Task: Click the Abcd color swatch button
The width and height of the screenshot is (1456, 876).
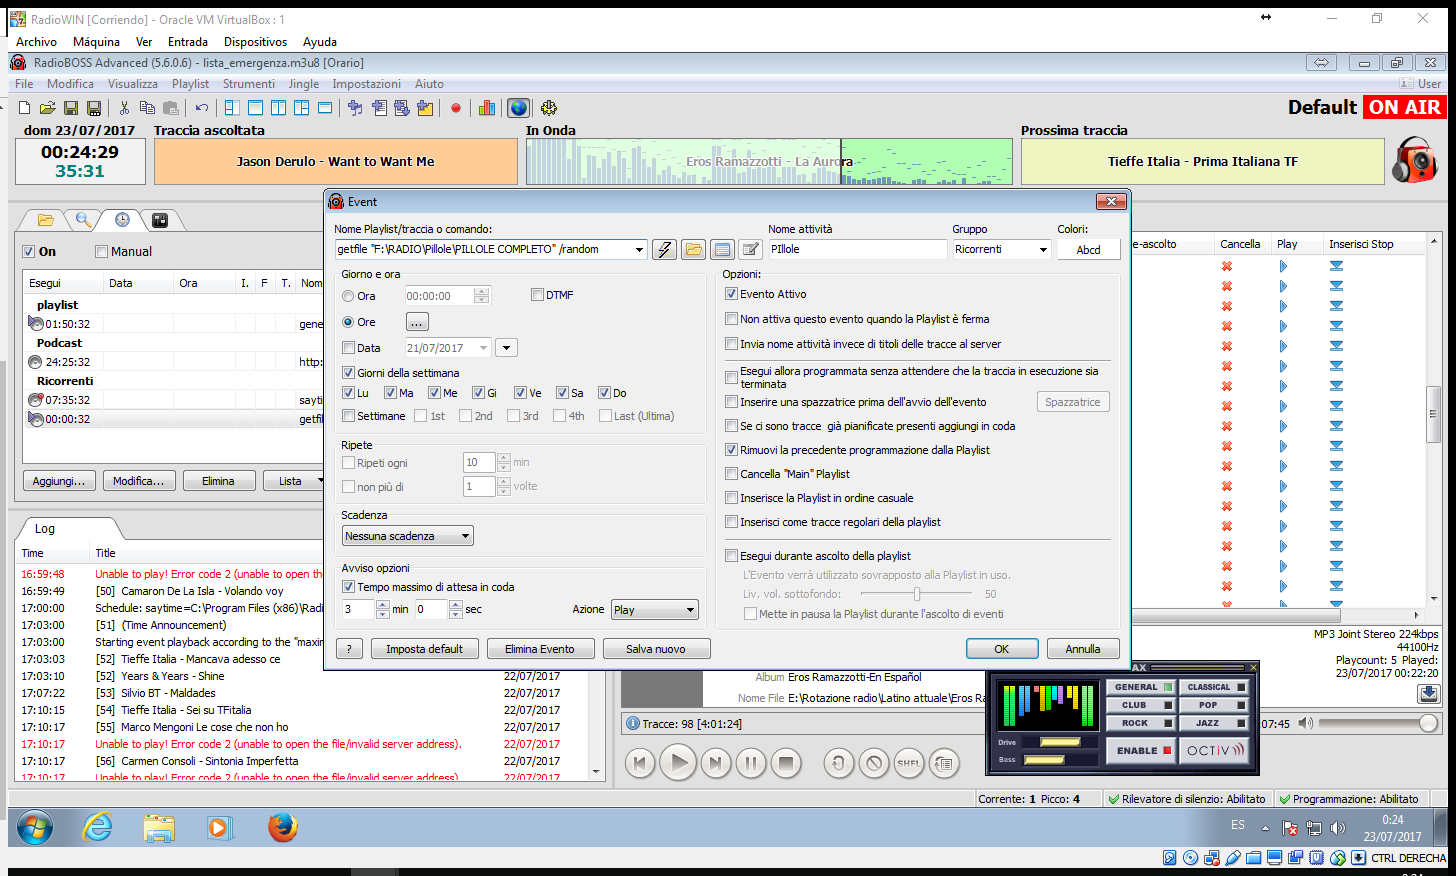Action: [1088, 250]
